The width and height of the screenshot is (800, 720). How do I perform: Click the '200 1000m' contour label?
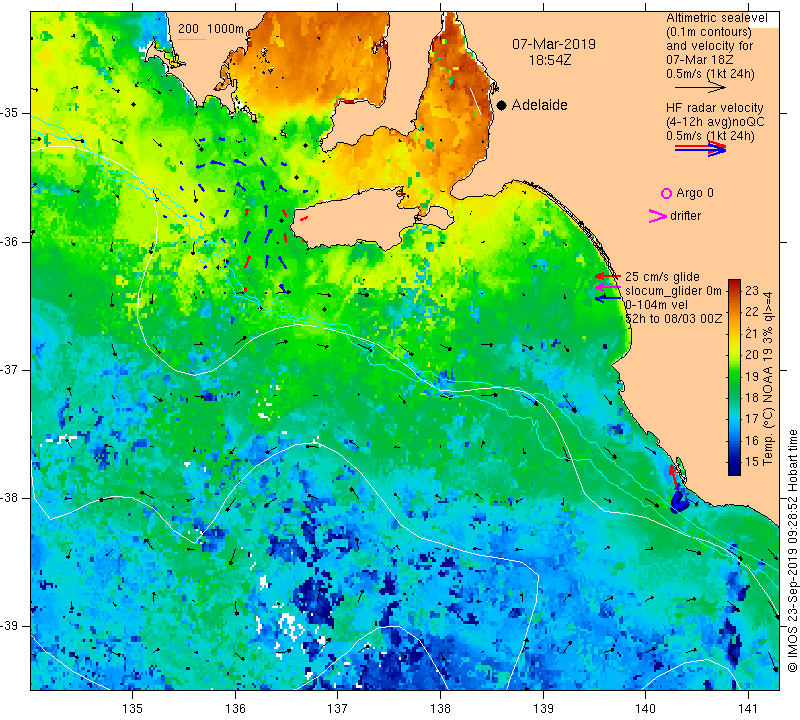pos(211,29)
